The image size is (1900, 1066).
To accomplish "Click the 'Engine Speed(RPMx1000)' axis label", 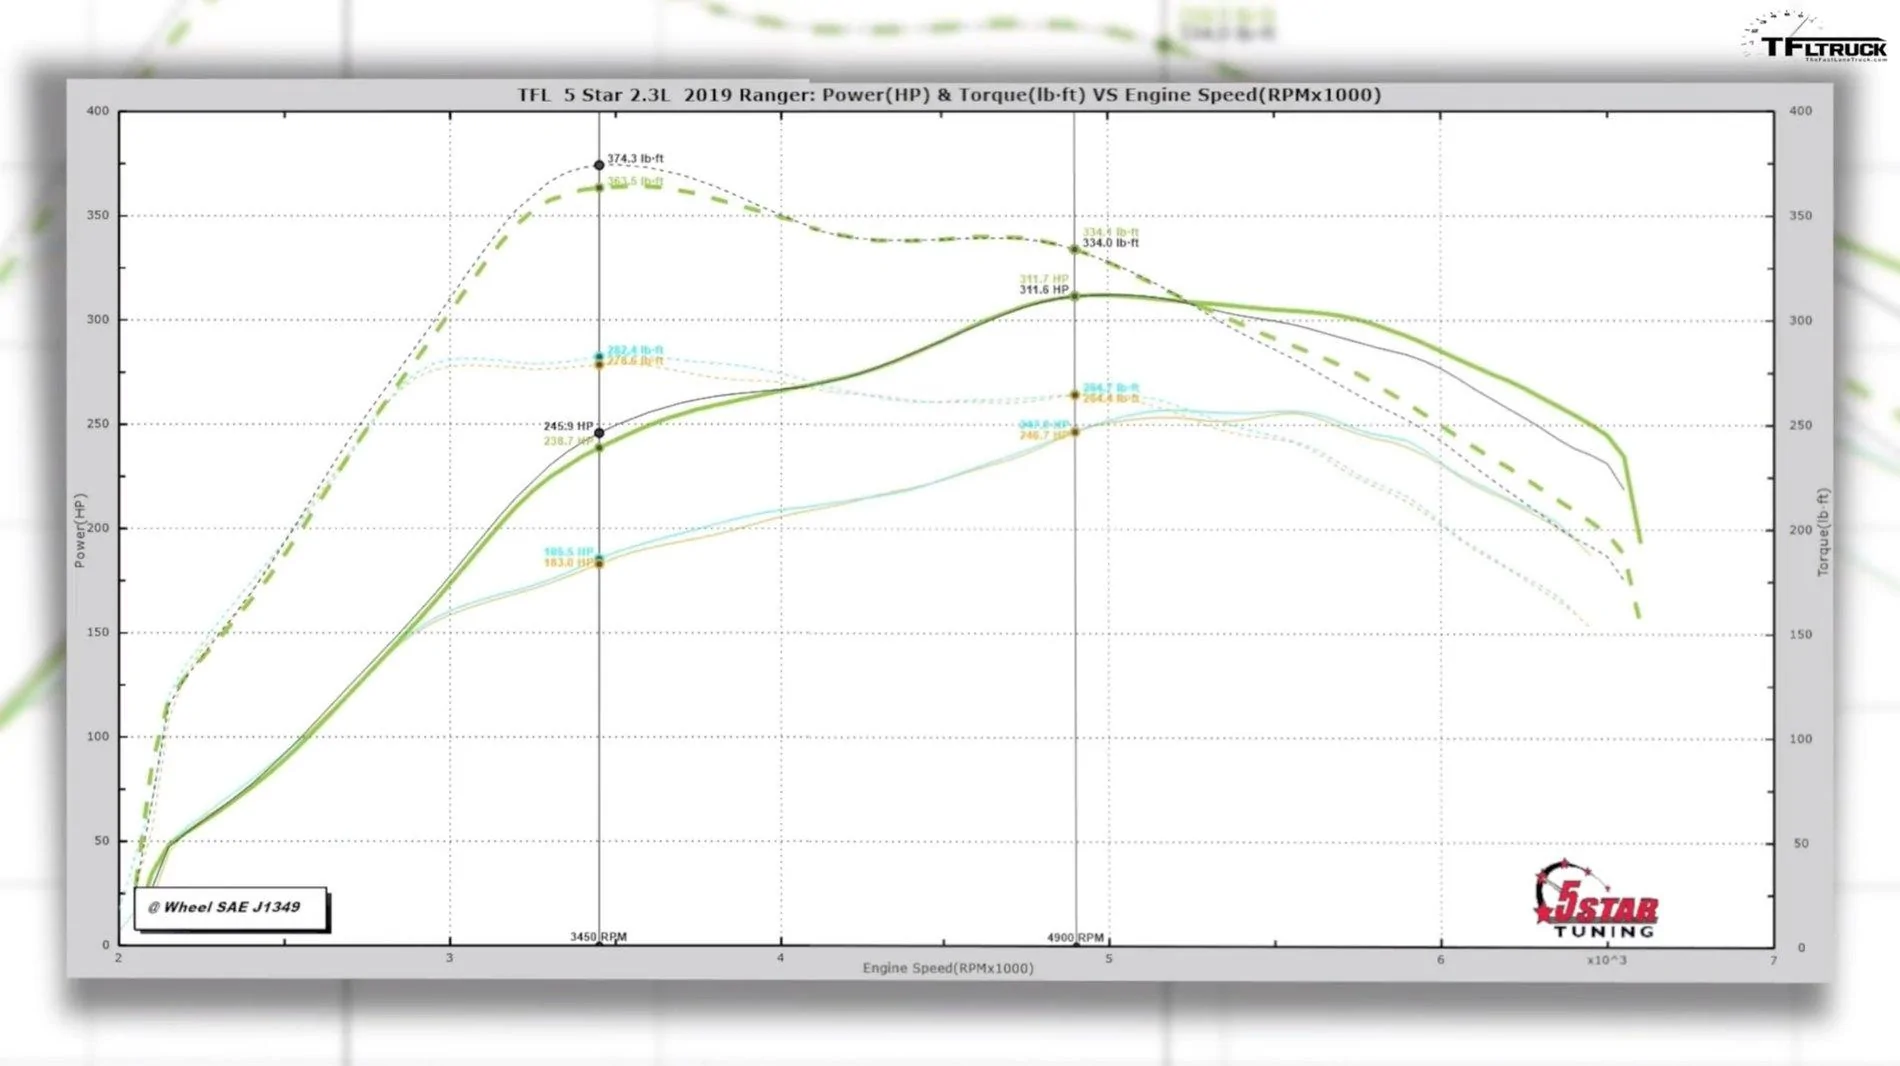I will pyautogui.click(x=948, y=968).
